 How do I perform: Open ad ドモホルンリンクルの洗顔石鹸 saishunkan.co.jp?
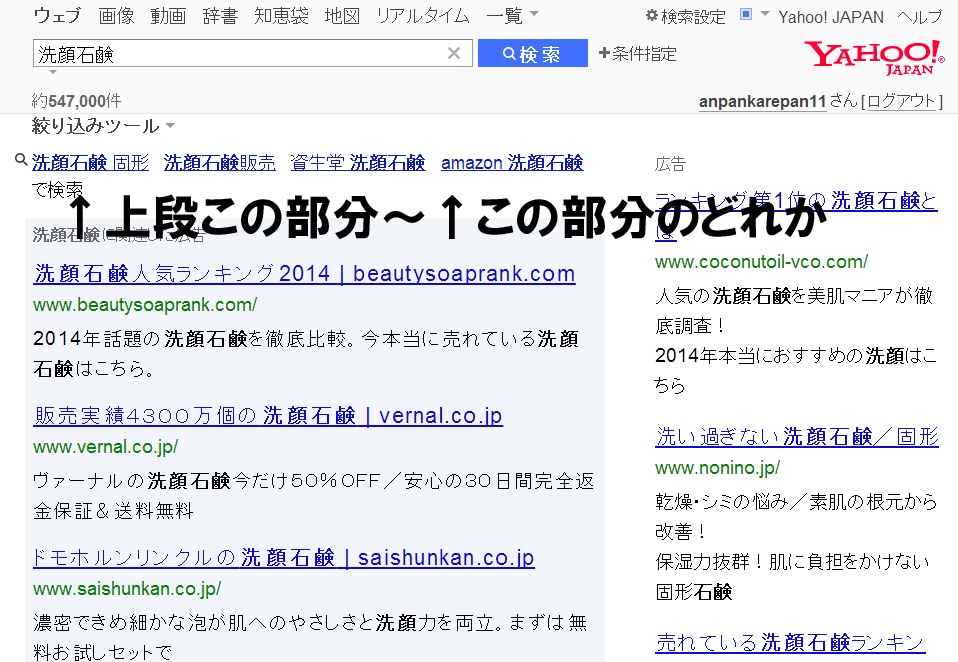tap(284, 558)
